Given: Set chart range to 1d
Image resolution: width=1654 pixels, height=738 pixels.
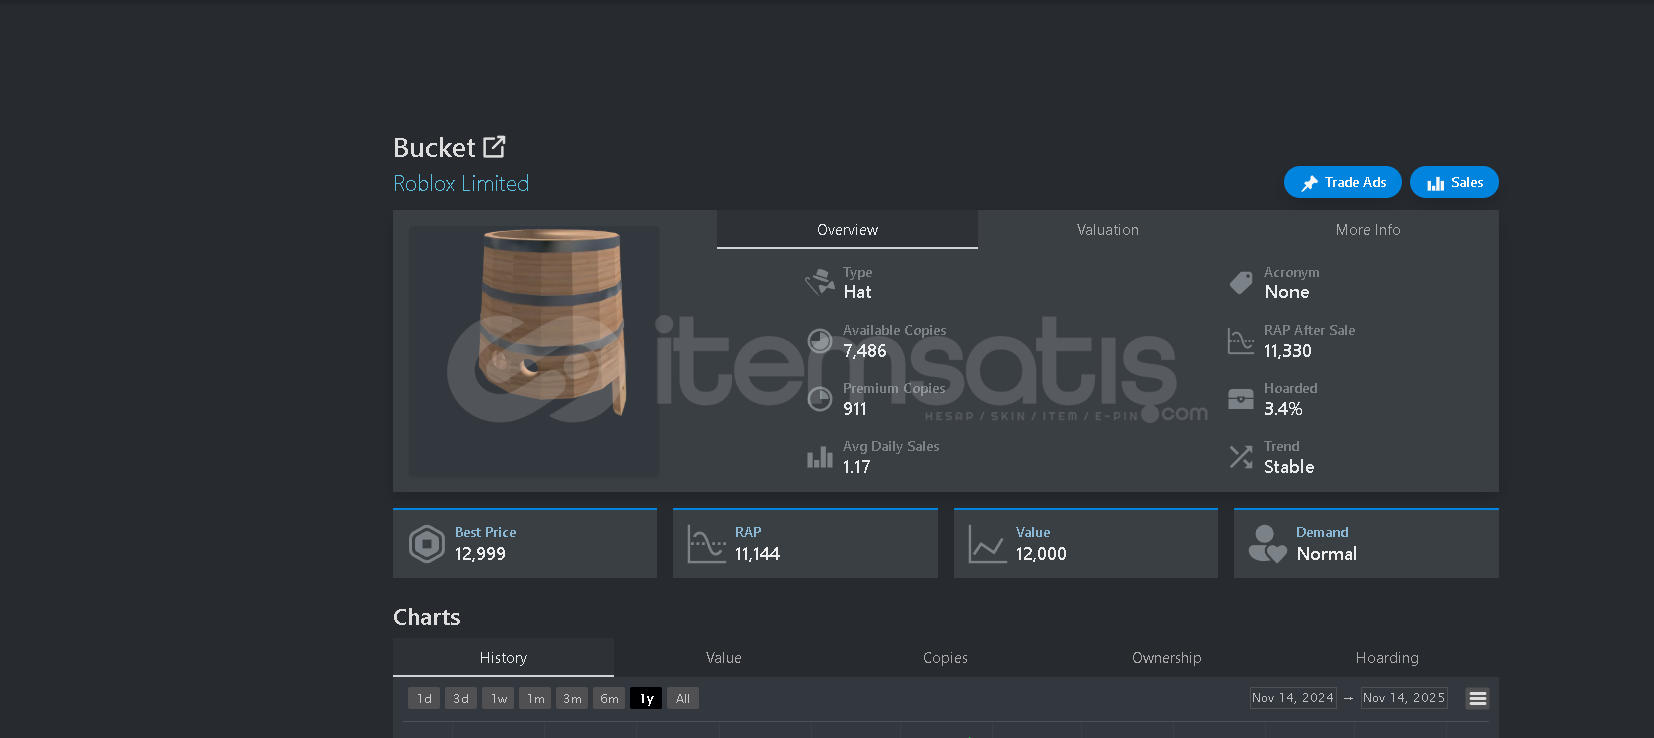Looking at the screenshot, I should click(424, 698).
